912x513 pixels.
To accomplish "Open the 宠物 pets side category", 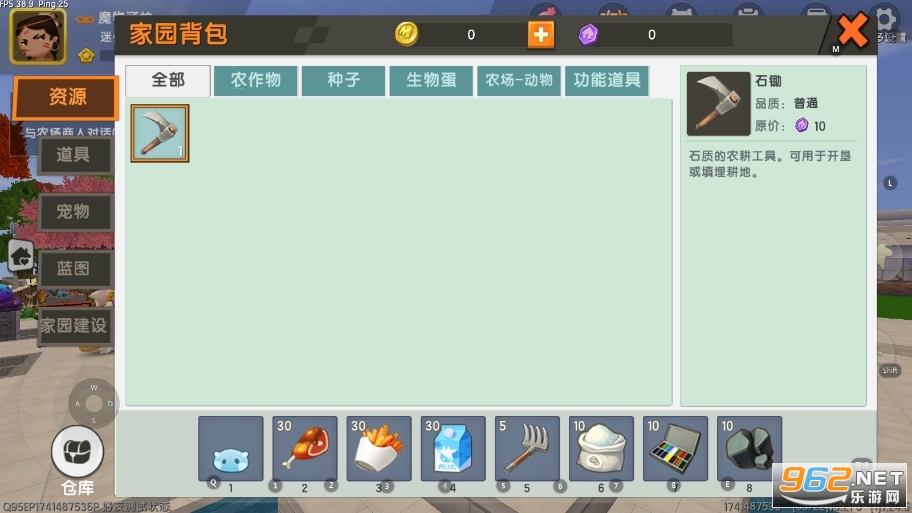I will (x=73, y=212).
